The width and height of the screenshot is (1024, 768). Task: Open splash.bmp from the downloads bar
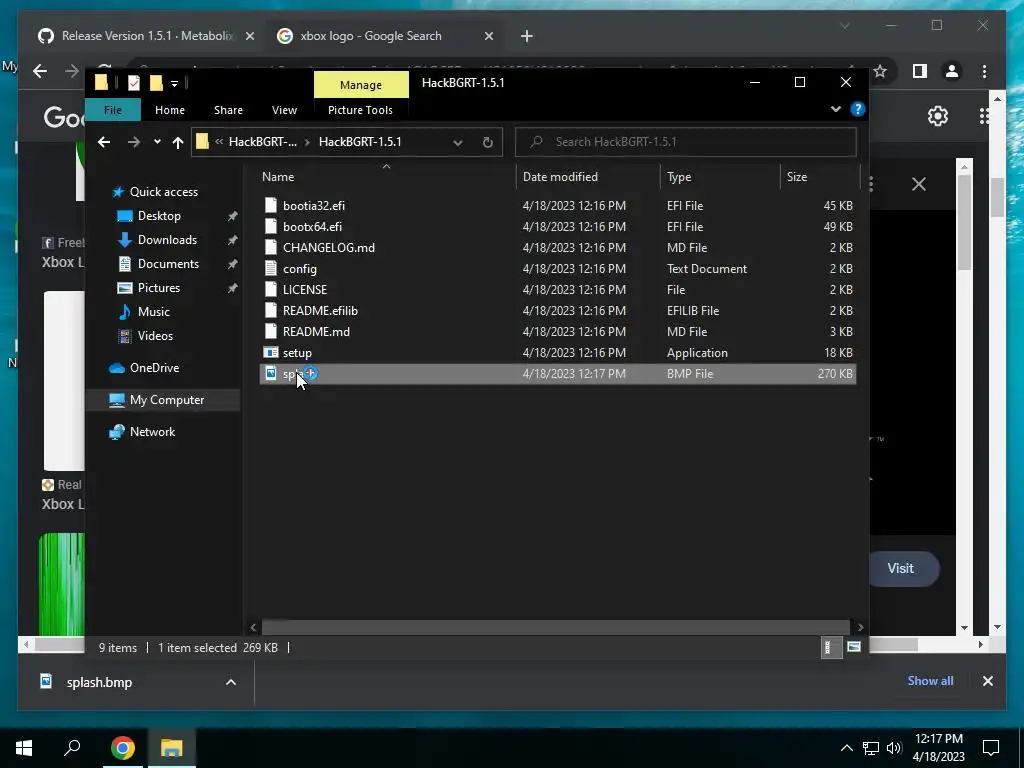point(99,682)
